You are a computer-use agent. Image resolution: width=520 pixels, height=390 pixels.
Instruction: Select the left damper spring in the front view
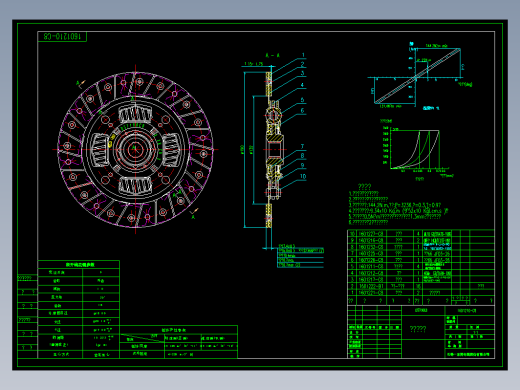pyautogui.click(x=100, y=150)
